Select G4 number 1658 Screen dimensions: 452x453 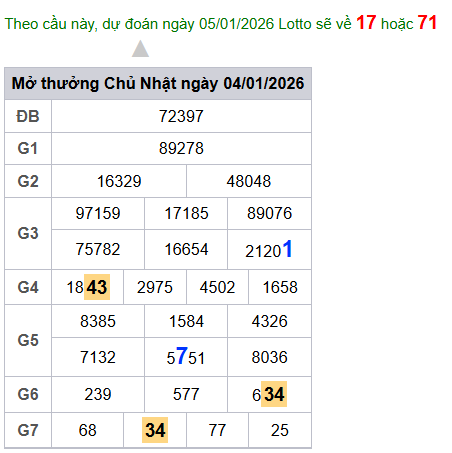coord(280,287)
